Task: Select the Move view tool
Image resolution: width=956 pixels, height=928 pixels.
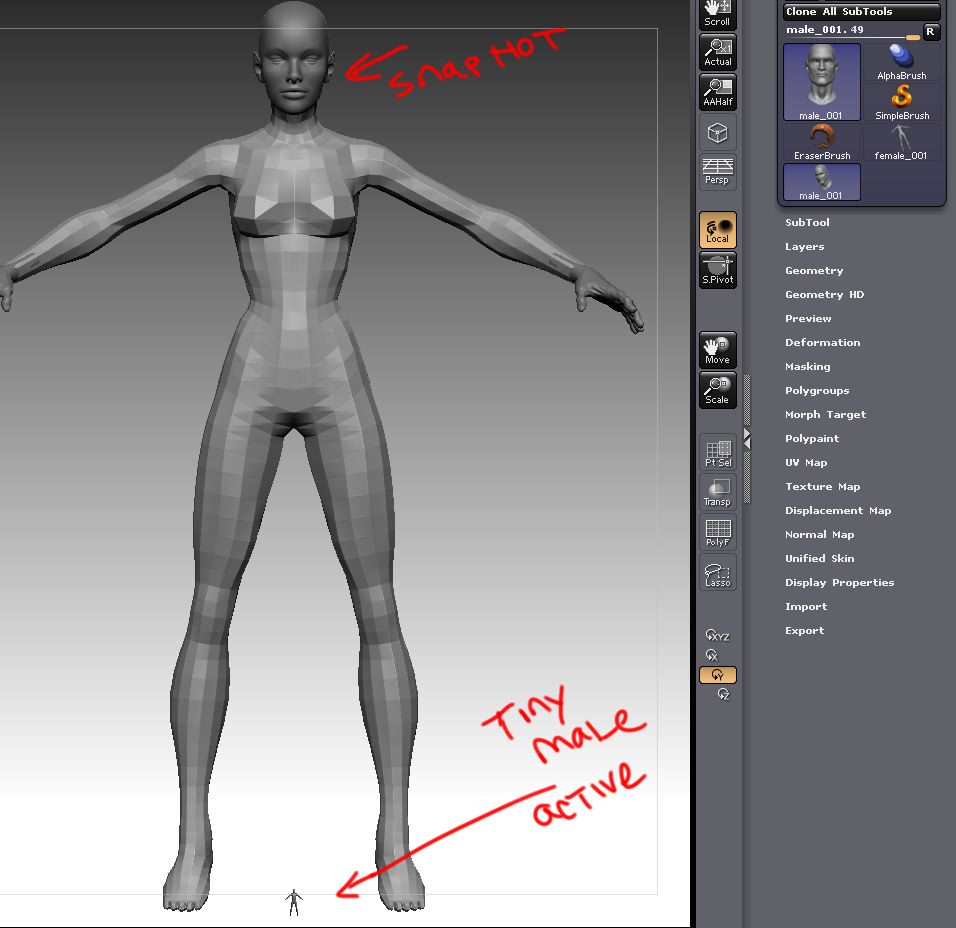Action: 718,350
